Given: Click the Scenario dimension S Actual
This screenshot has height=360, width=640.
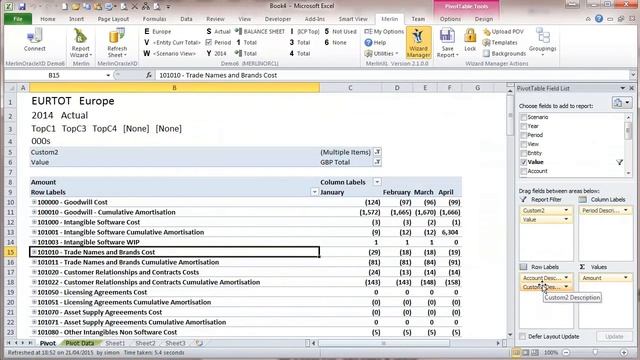Looking at the screenshot, I should click(x=218, y=31).
